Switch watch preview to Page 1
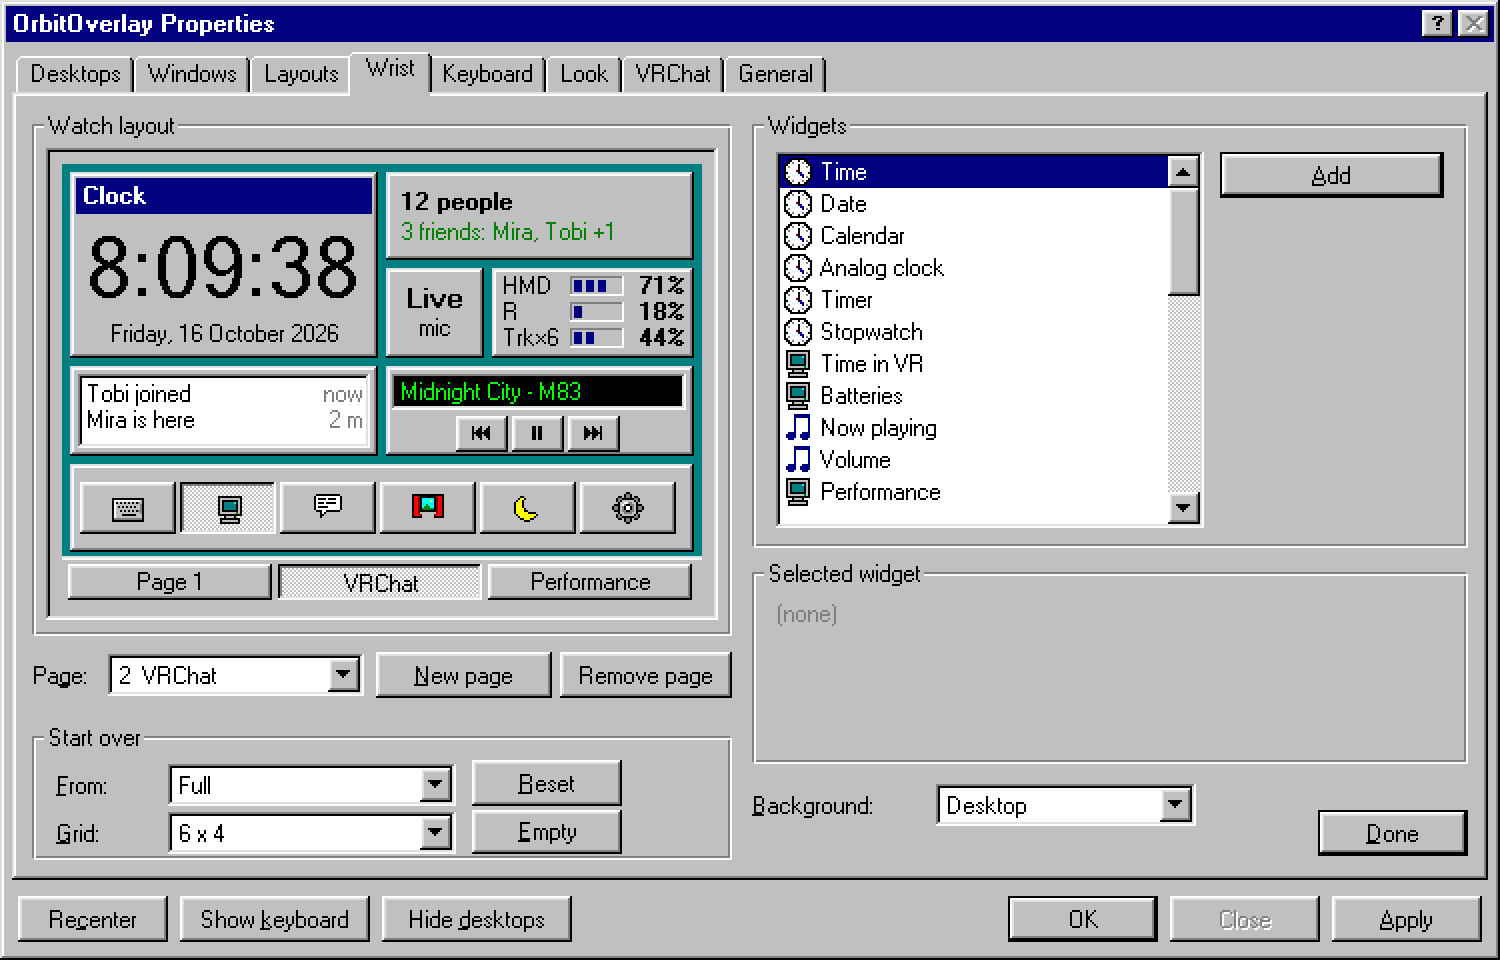Viewport: 1500px width, 960px height. pyautogui.click(x=169, y=582)
